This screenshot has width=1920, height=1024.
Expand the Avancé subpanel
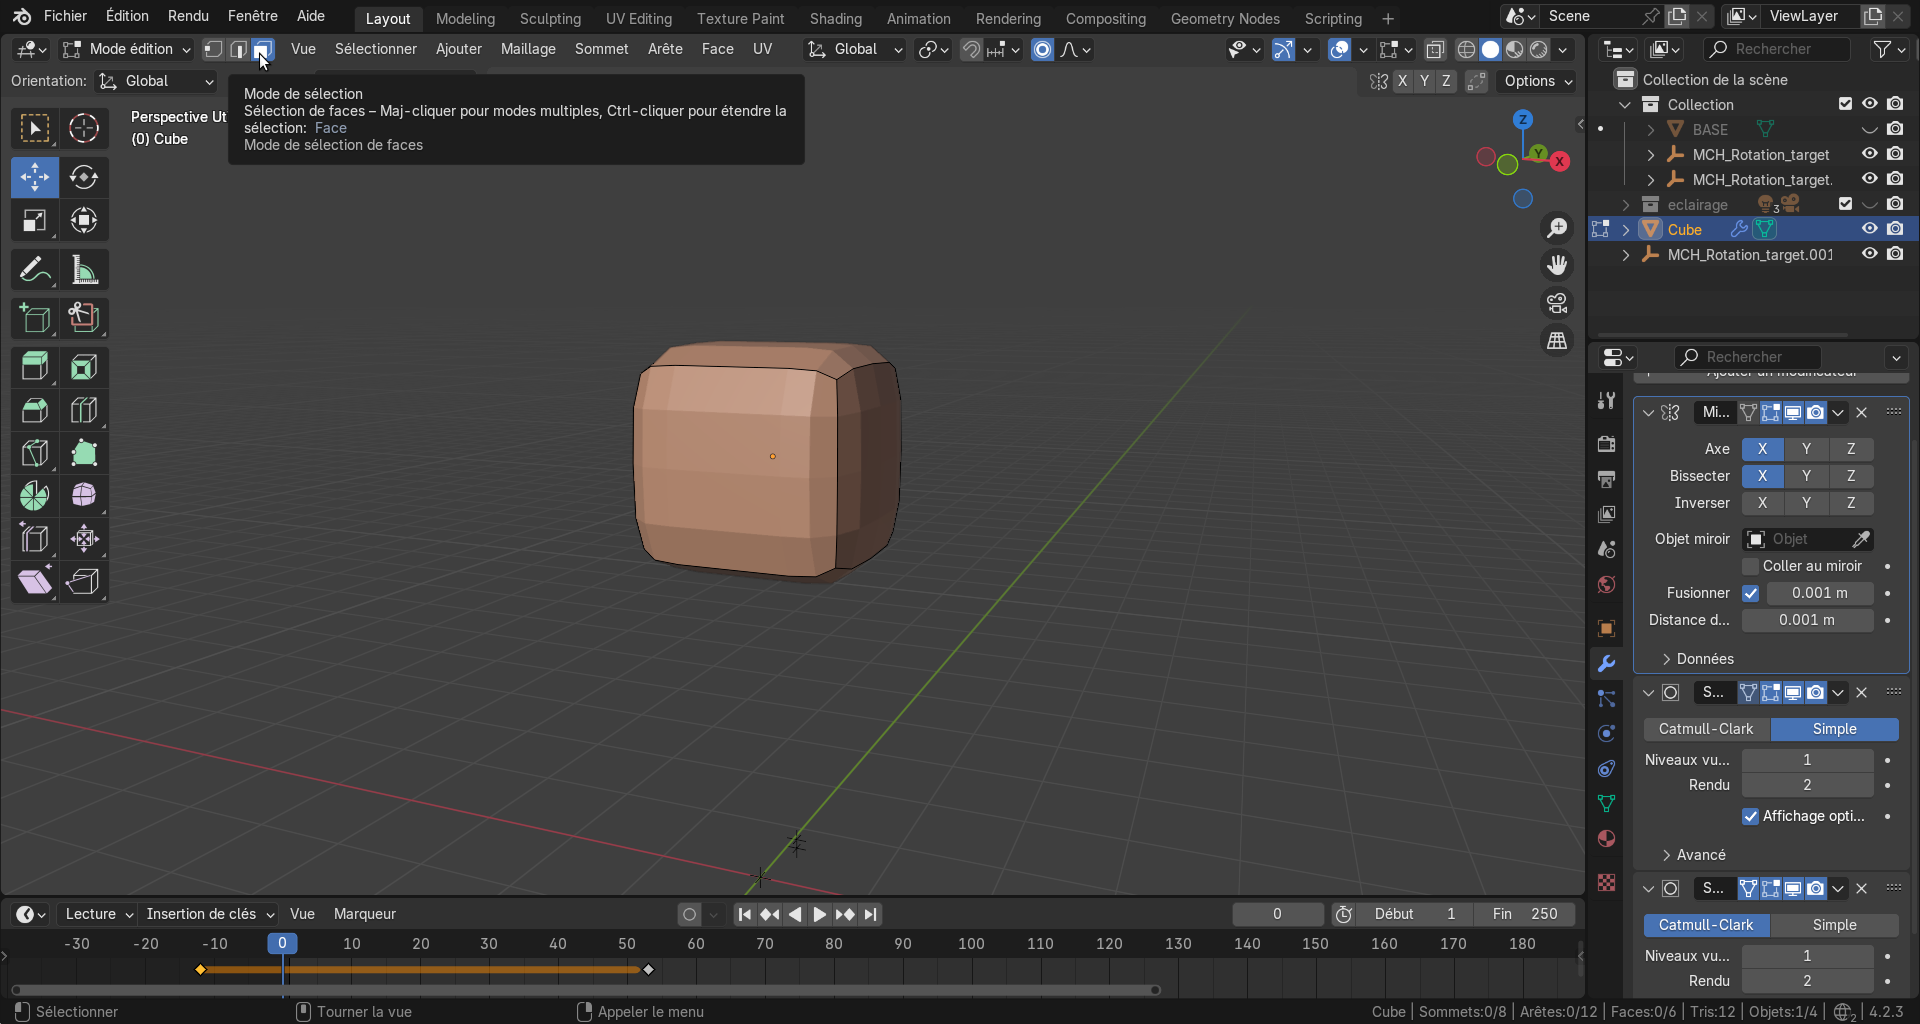point(1700,855)
